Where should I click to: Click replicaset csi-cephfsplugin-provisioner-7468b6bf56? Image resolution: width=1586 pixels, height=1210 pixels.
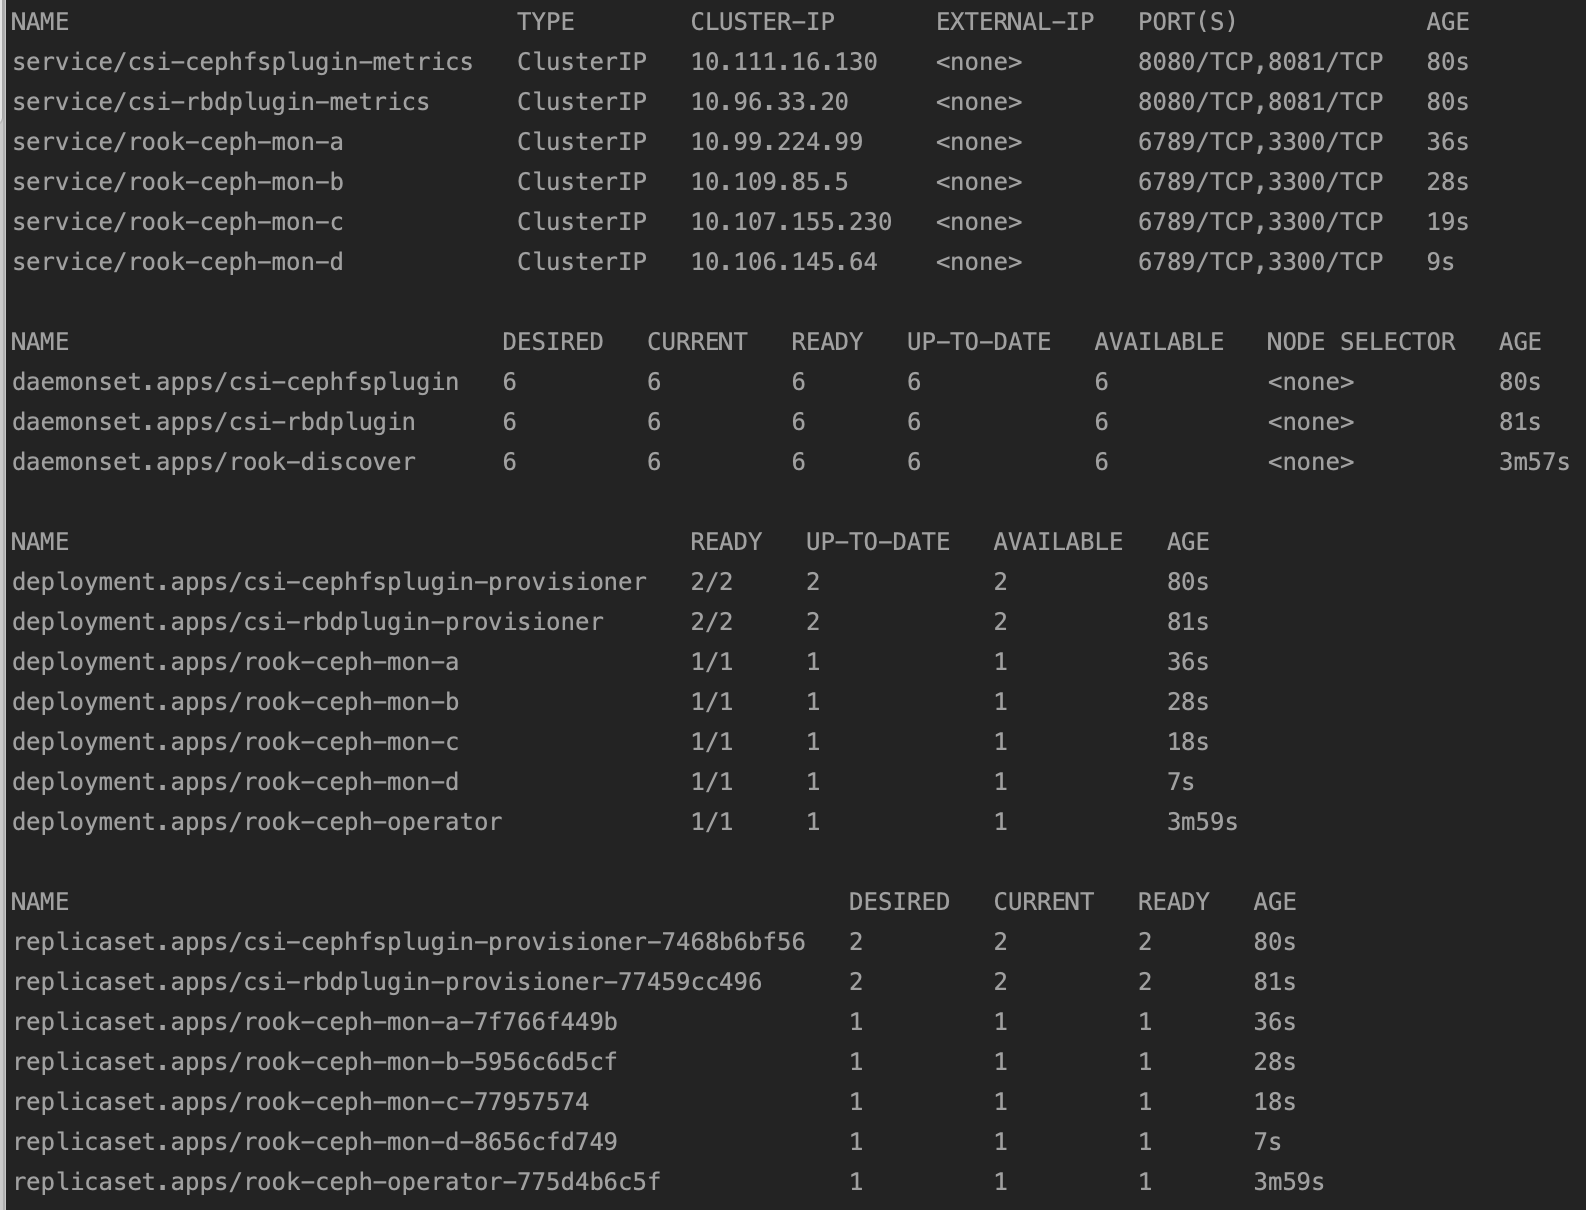coord(408,942)
